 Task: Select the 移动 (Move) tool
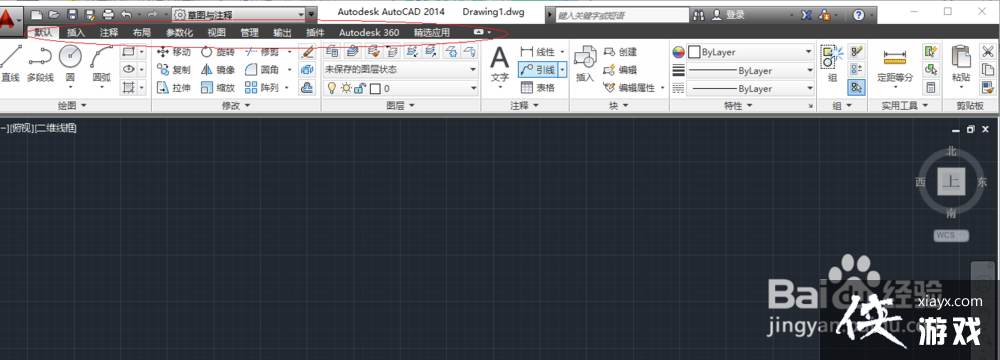pos(173,52)
